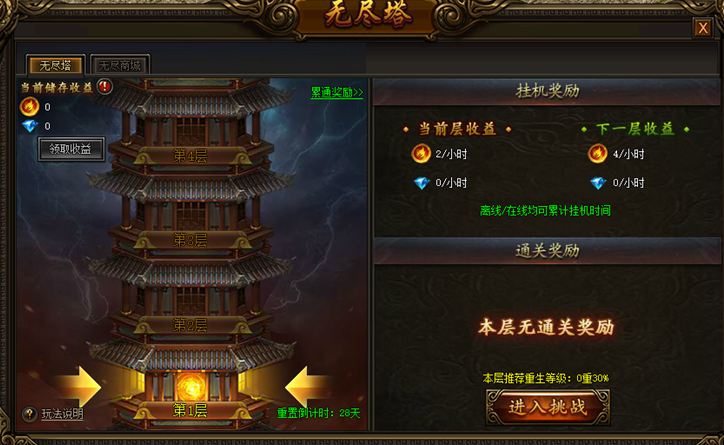Click the right golden arrow by tower

307,386
